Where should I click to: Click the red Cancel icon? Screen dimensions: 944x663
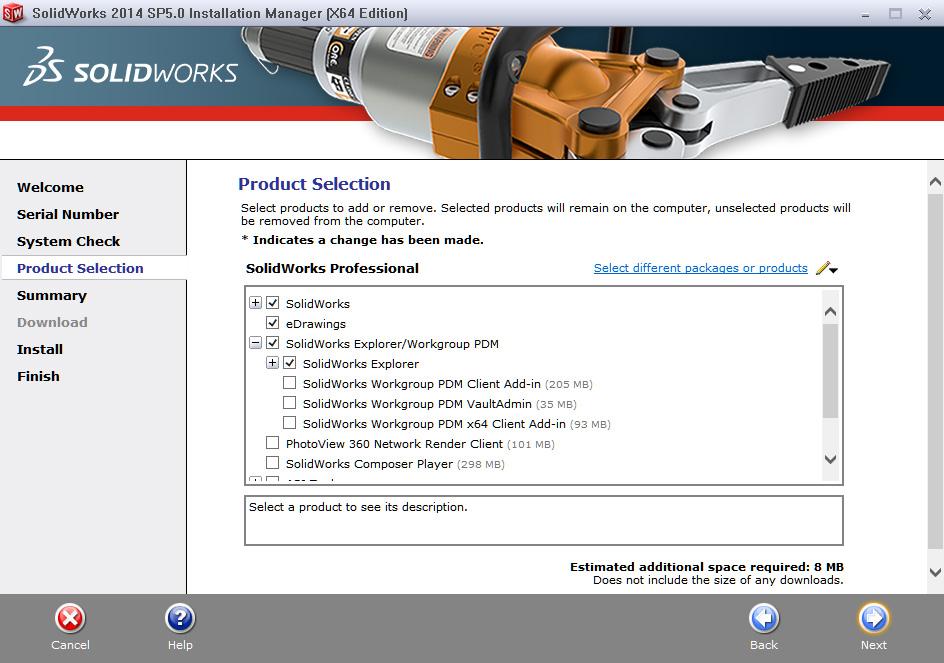tap(70, 618)
